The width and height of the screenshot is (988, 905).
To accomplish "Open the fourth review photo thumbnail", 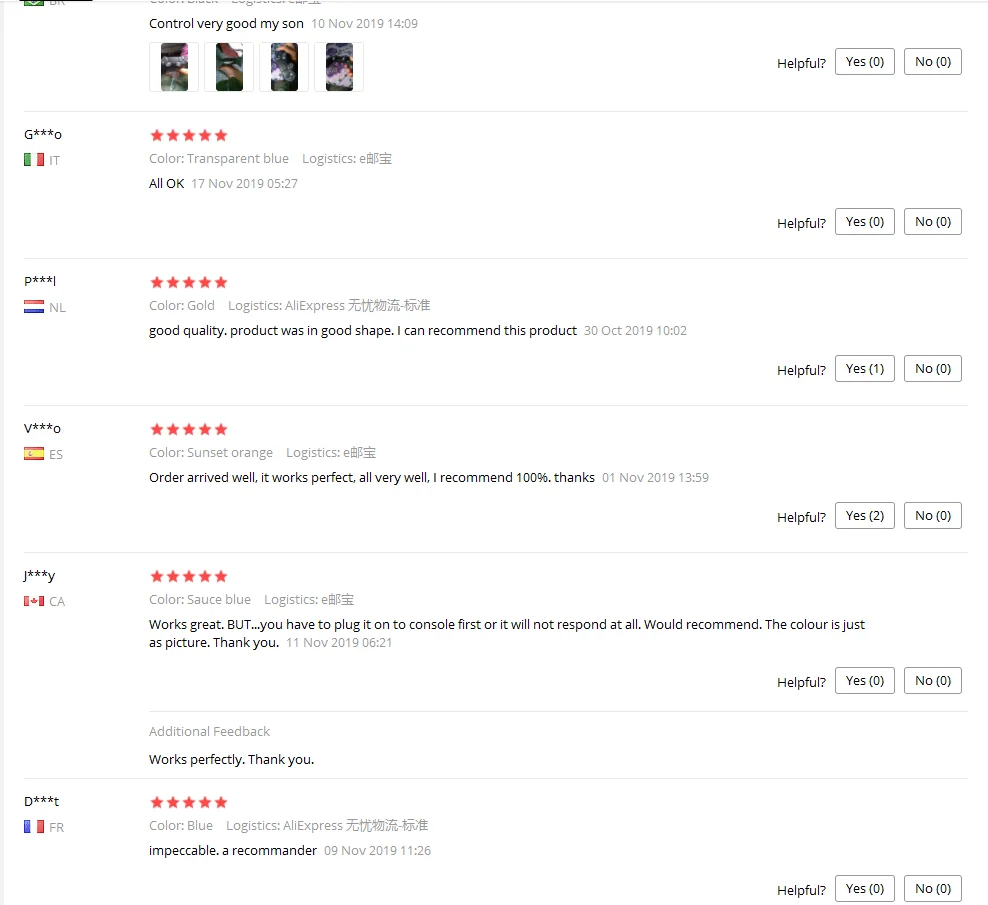I will [339, 67].
